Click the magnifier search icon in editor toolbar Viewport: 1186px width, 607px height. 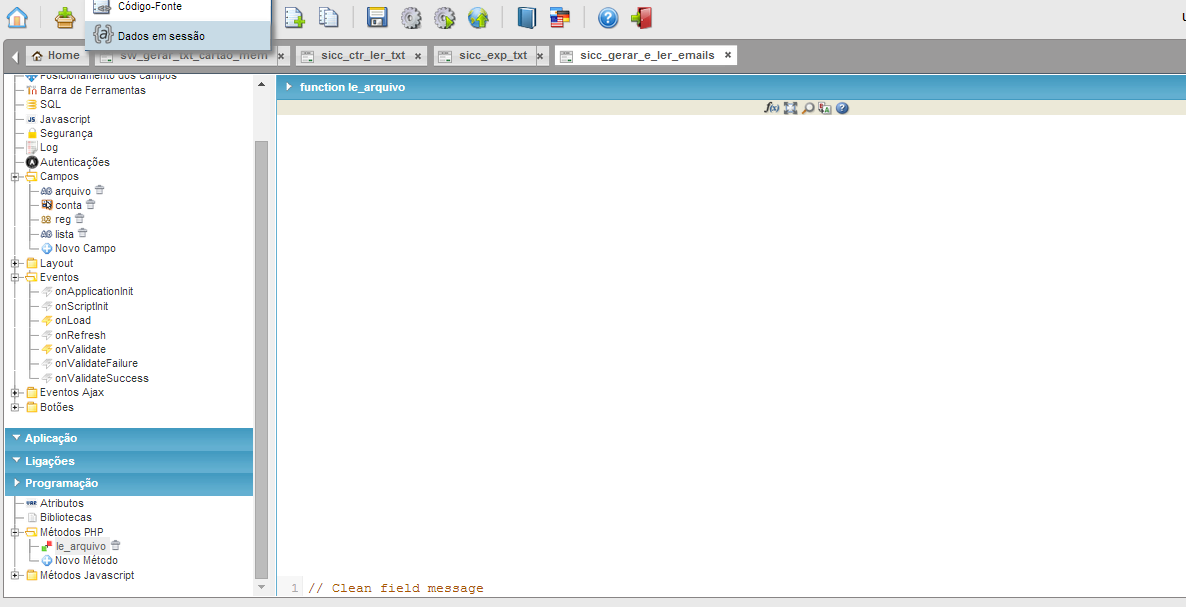(808, 108)
